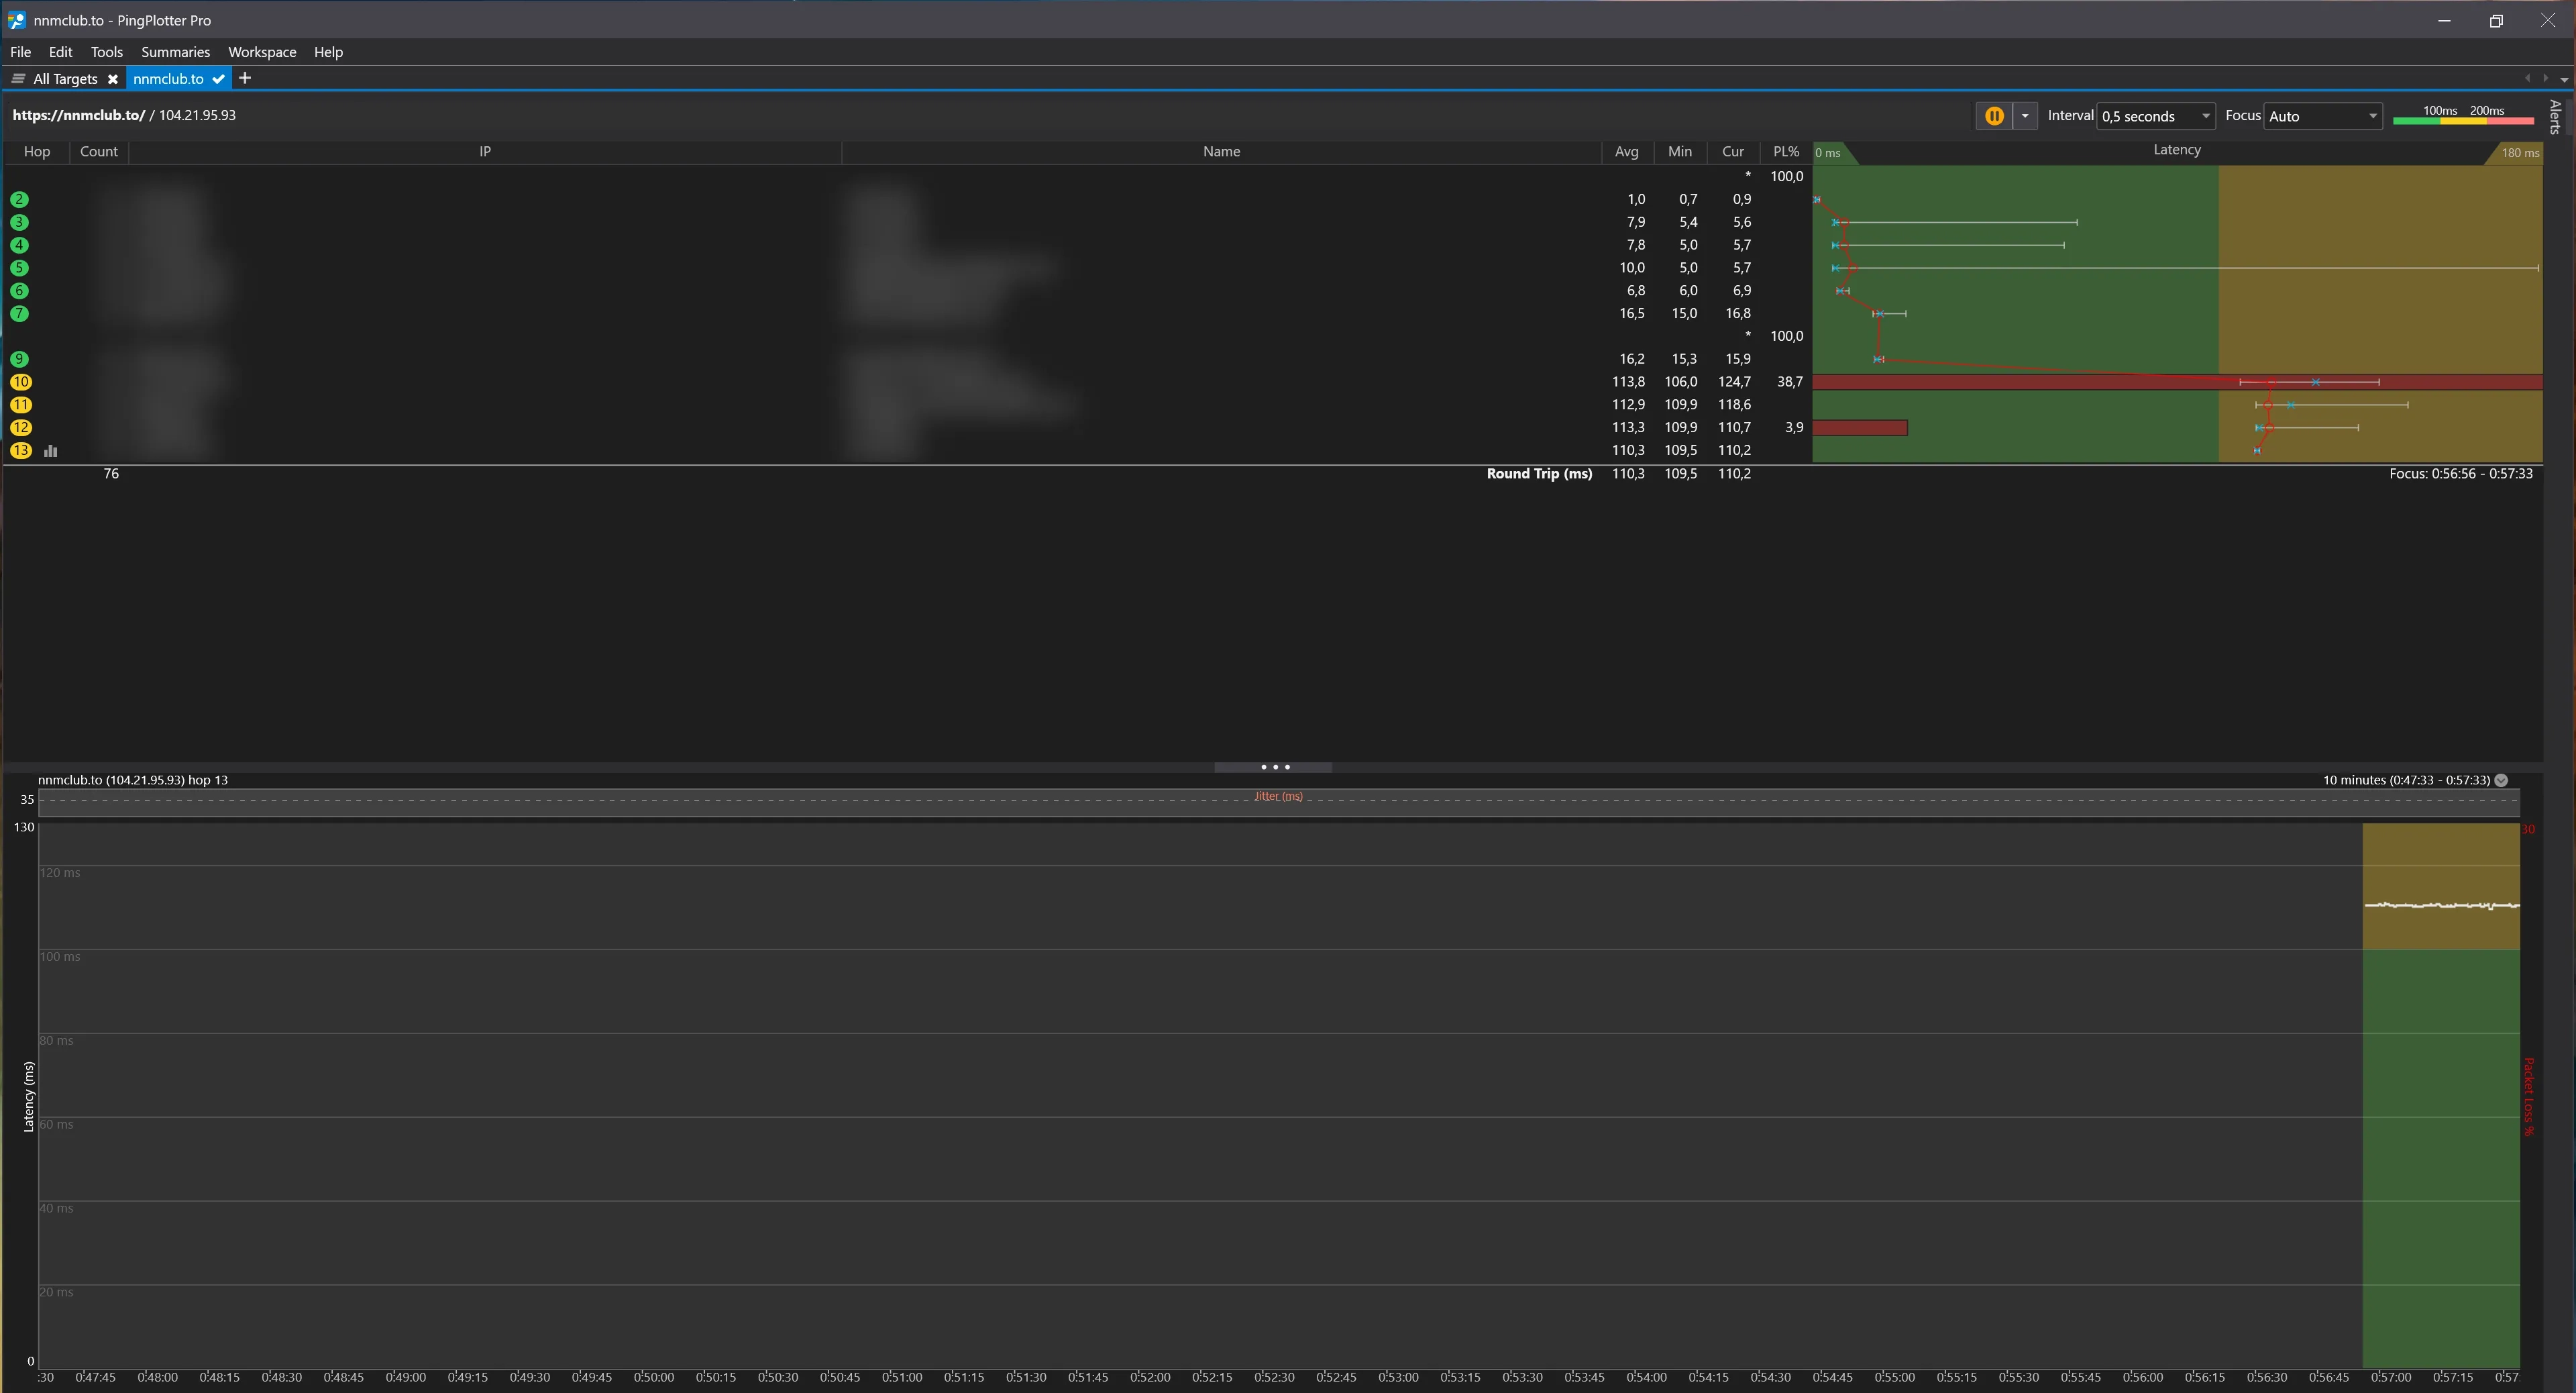Click the Count column header
Image resolution: width=2576 pixels, height=1393 pixels.
pos(99,152)
